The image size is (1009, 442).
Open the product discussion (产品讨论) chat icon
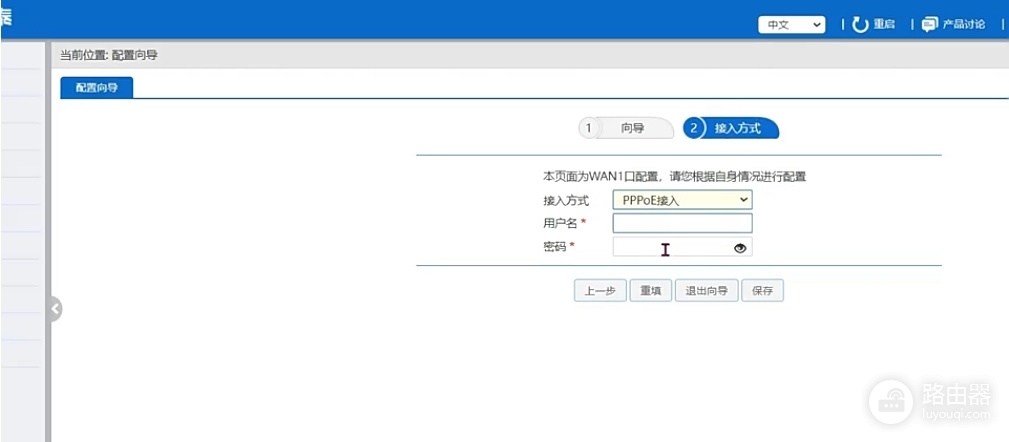[929, 25]
